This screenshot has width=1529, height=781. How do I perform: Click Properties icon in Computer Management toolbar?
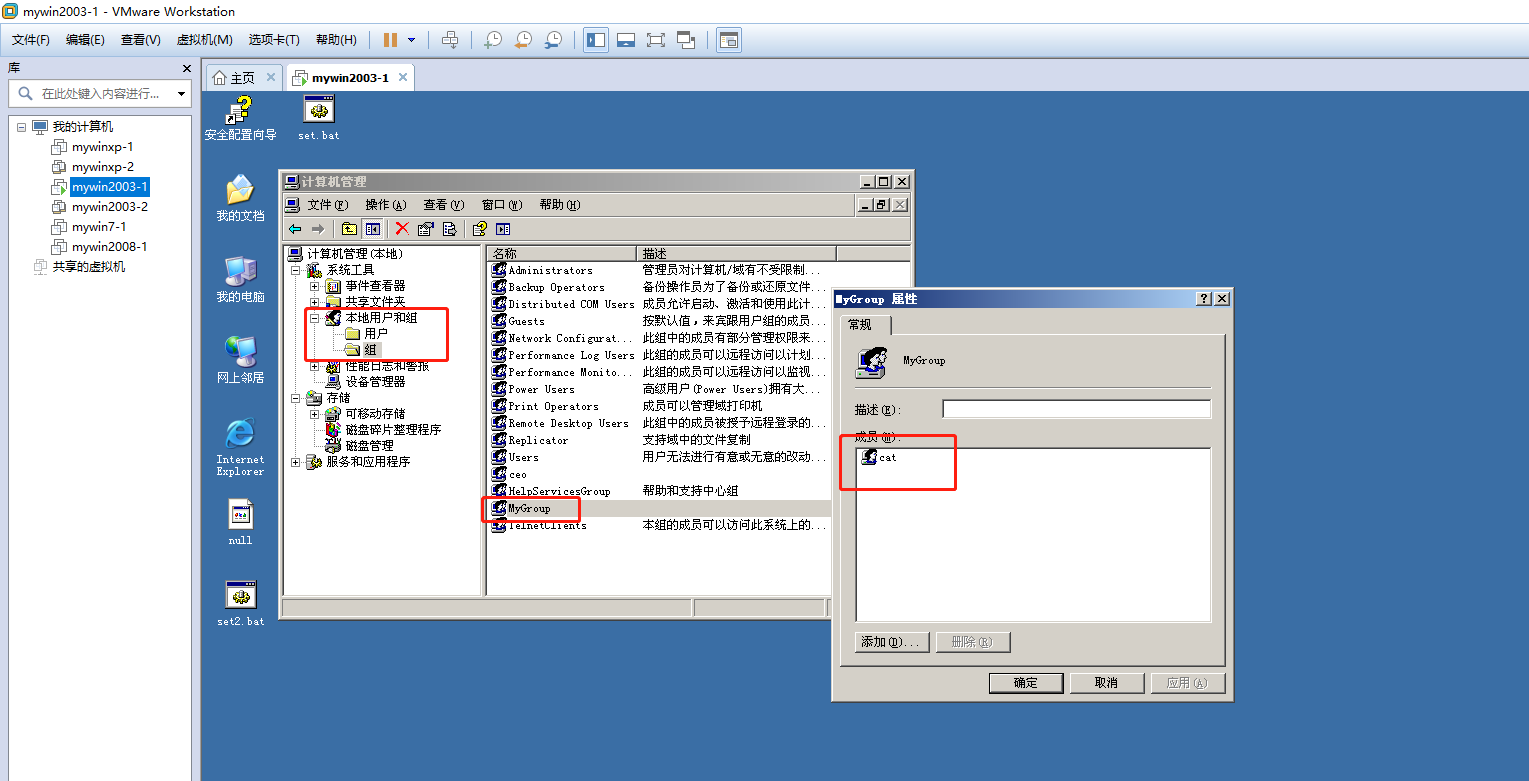(x=426, y=229)
